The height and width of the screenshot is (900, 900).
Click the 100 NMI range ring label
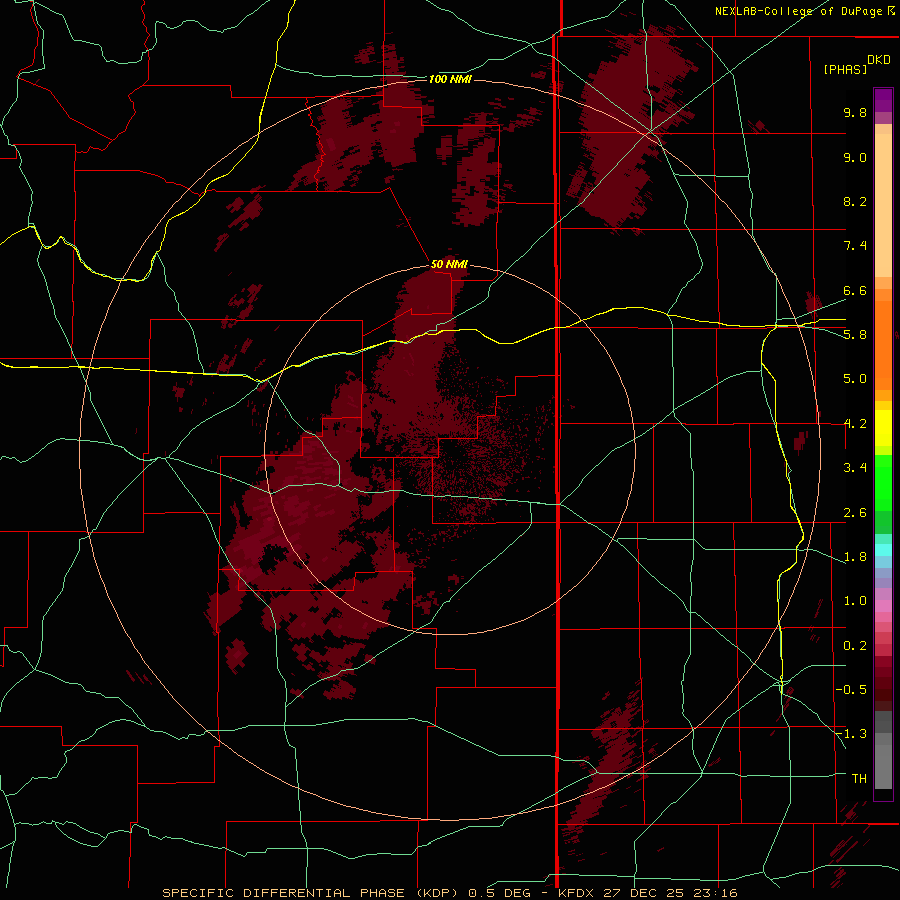450,79
